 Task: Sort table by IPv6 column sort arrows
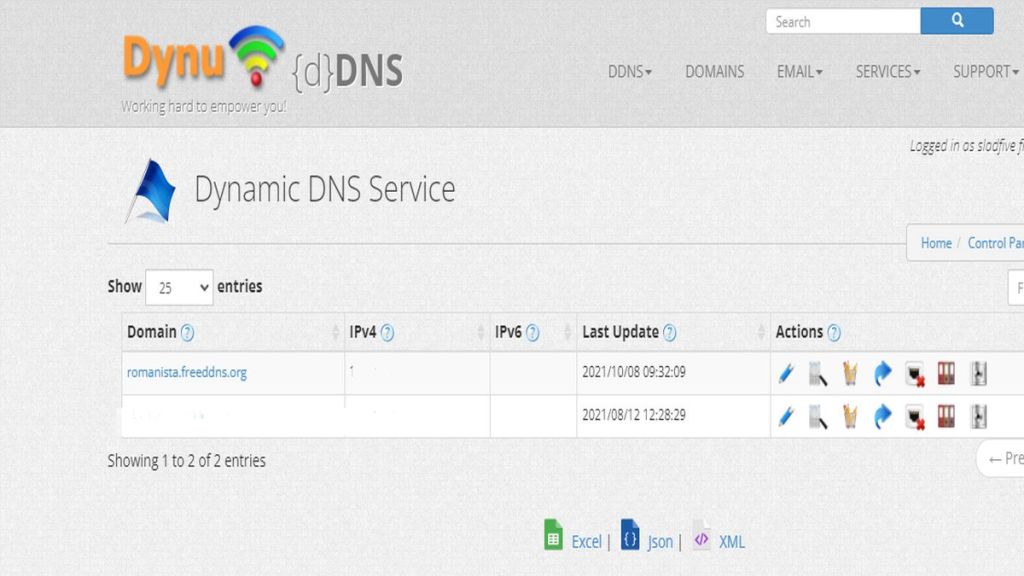[x=567, y=332]
